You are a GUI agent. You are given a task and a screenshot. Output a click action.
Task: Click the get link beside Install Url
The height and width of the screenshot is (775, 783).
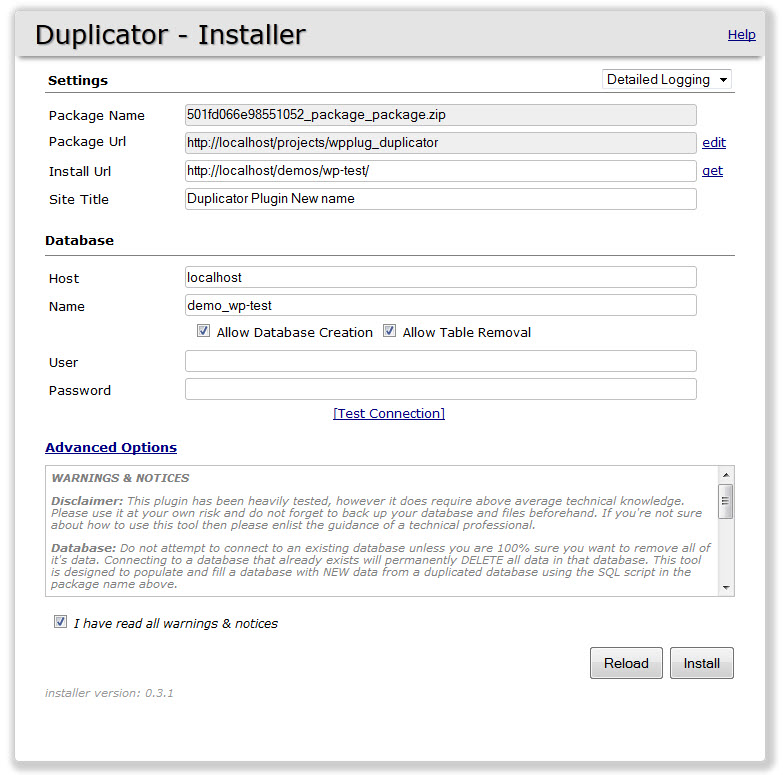(x=712, y=171)
